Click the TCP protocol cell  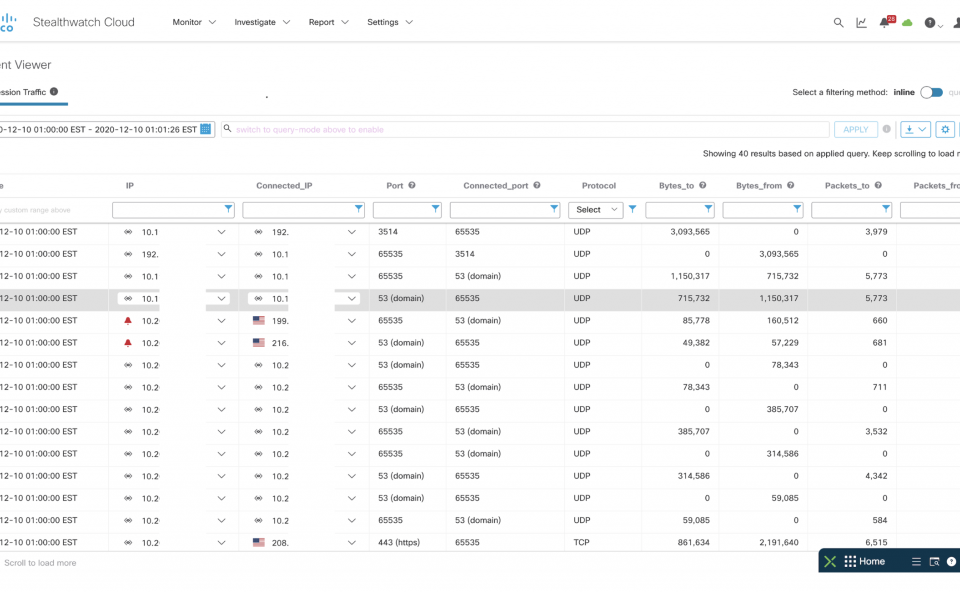pos(581,542)
